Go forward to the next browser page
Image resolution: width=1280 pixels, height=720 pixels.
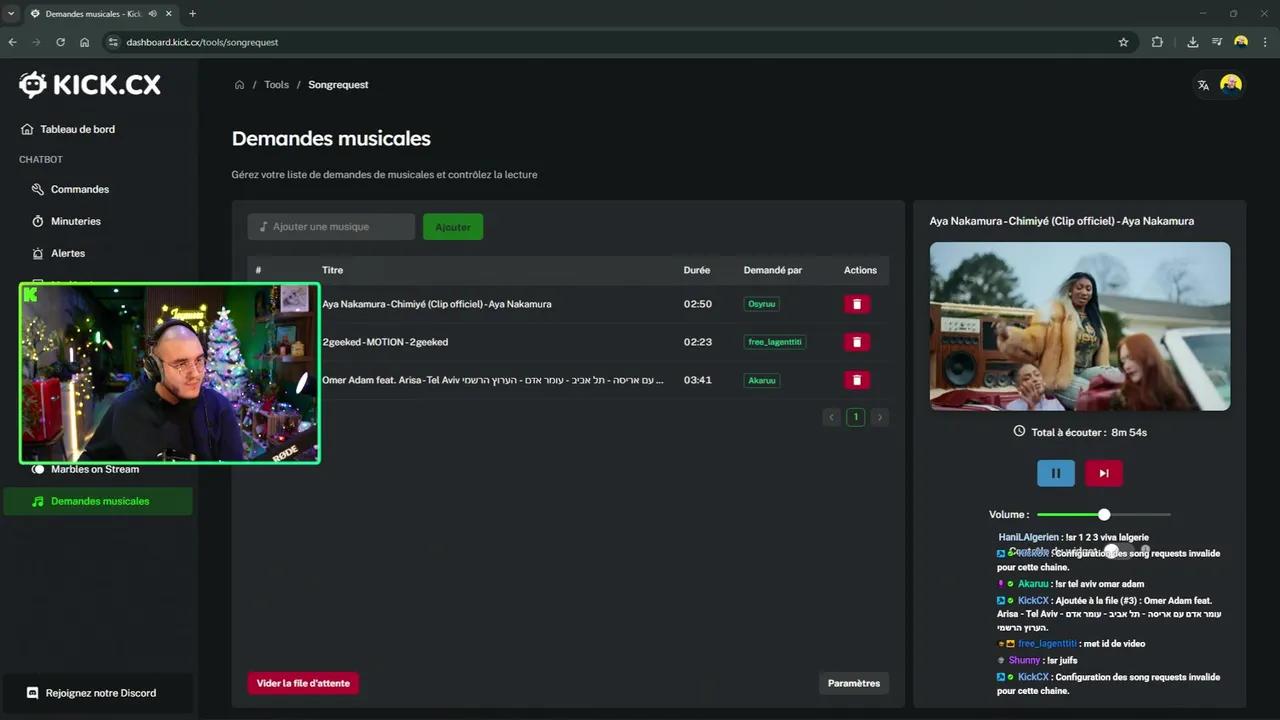coord(37,42)
